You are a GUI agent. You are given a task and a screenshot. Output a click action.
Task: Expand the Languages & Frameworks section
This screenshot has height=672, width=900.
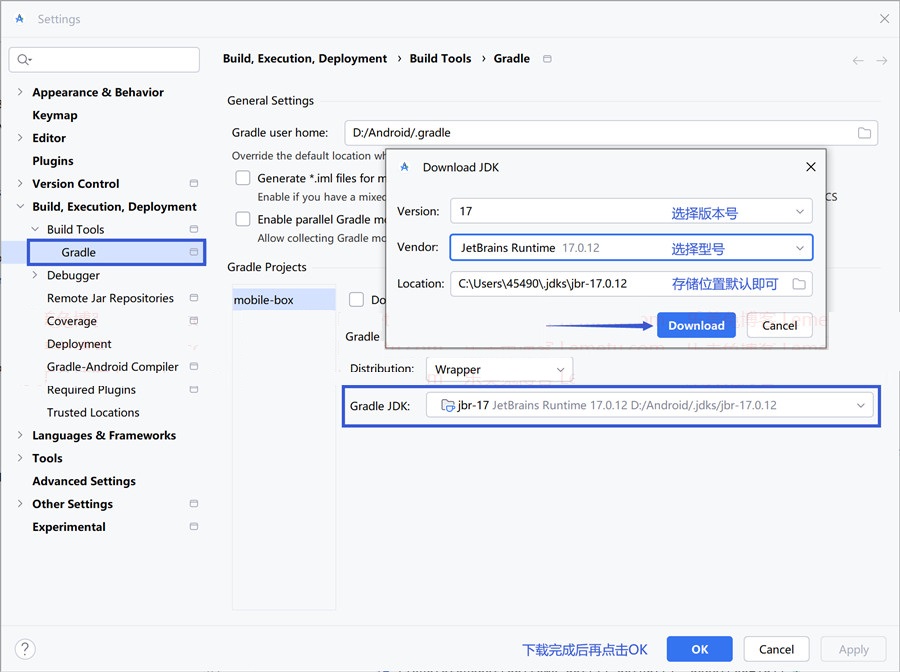tap(19, 435)
